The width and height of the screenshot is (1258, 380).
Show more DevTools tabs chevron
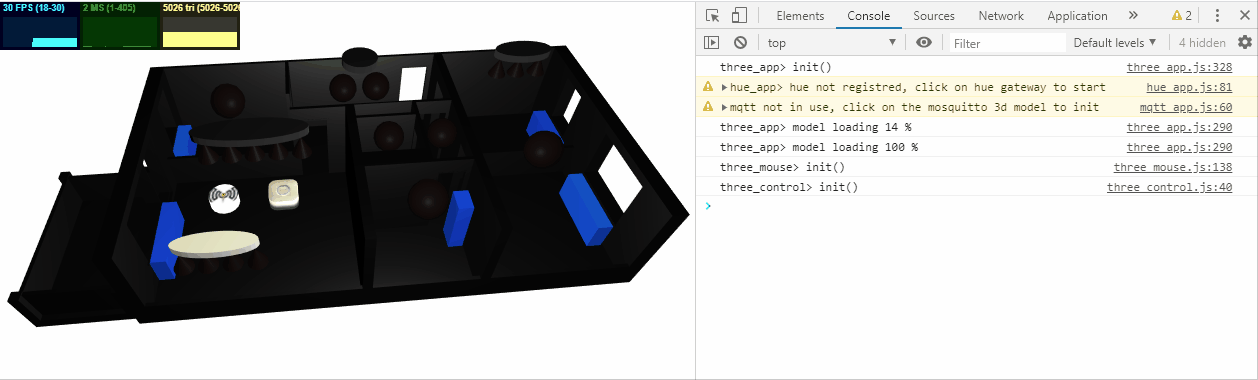tap(1133, 16)
